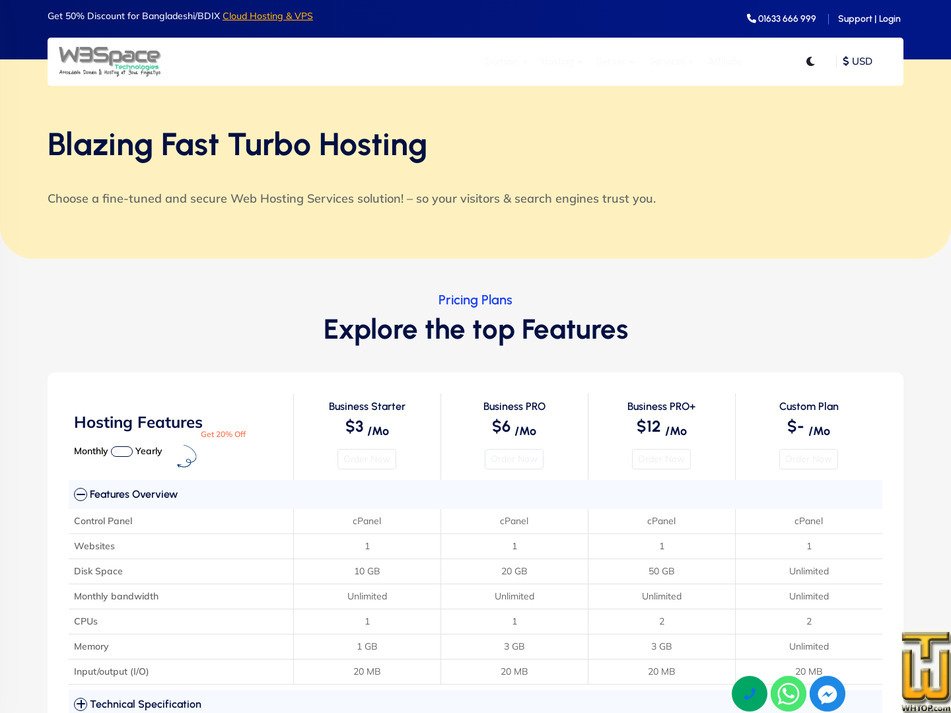Image resolution: width=951 pixels, height=713 pixels.
Task: Click the $3 /Mo price
Action: [x=367, y=427]
